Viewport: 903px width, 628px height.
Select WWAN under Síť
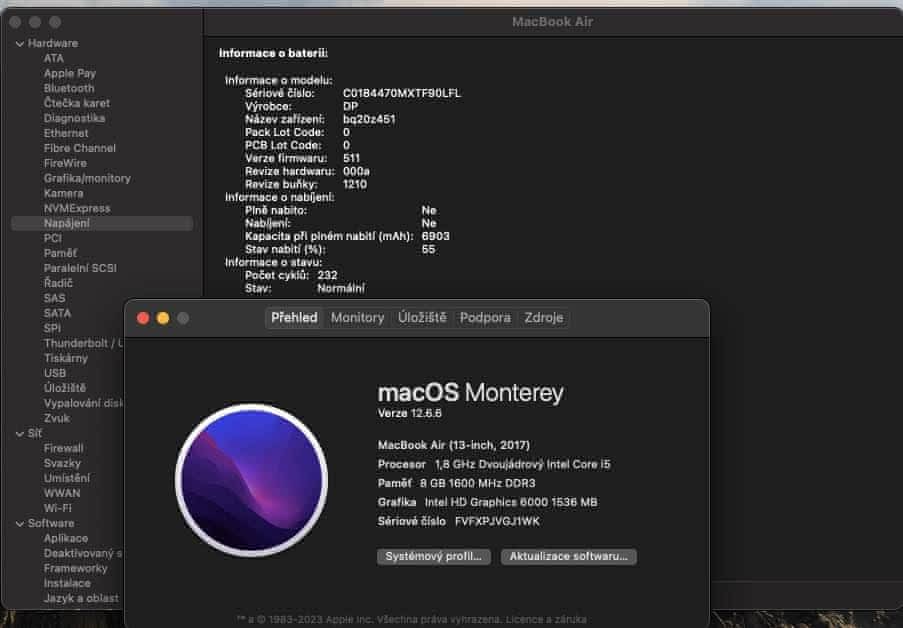[x=62, y=493]
